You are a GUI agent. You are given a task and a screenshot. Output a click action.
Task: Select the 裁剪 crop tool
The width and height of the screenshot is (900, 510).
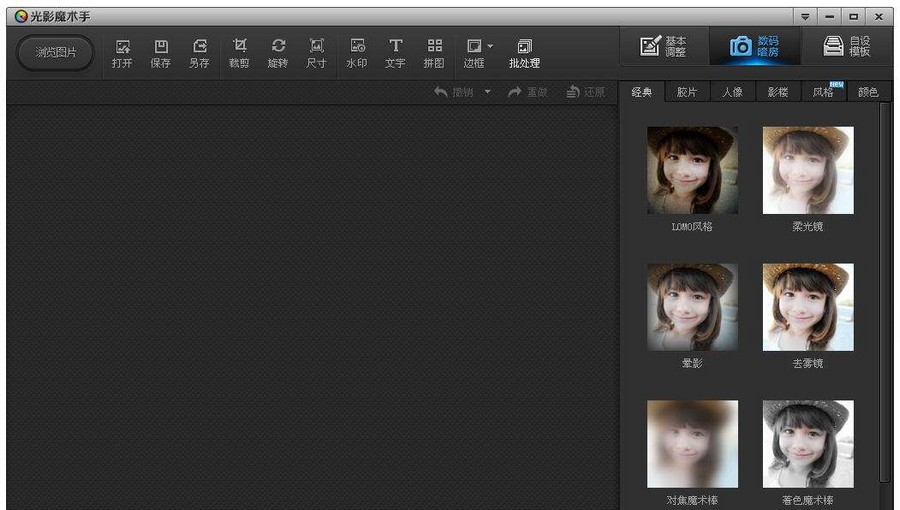pyautogui.click(x=239, y=54)
